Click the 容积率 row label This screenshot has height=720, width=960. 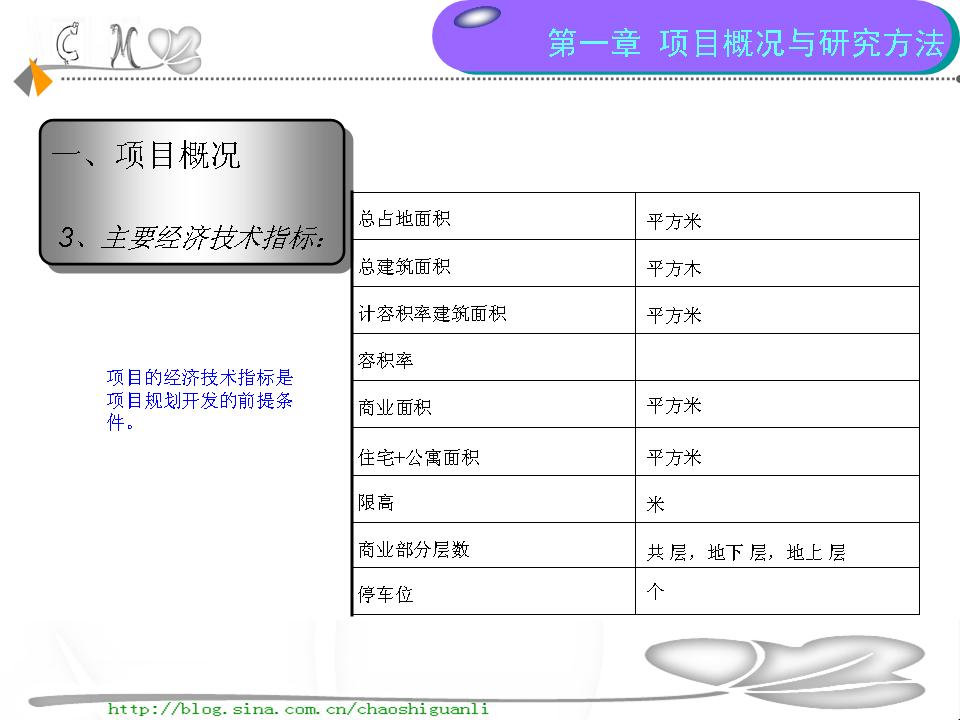click(x=386, y=360)
